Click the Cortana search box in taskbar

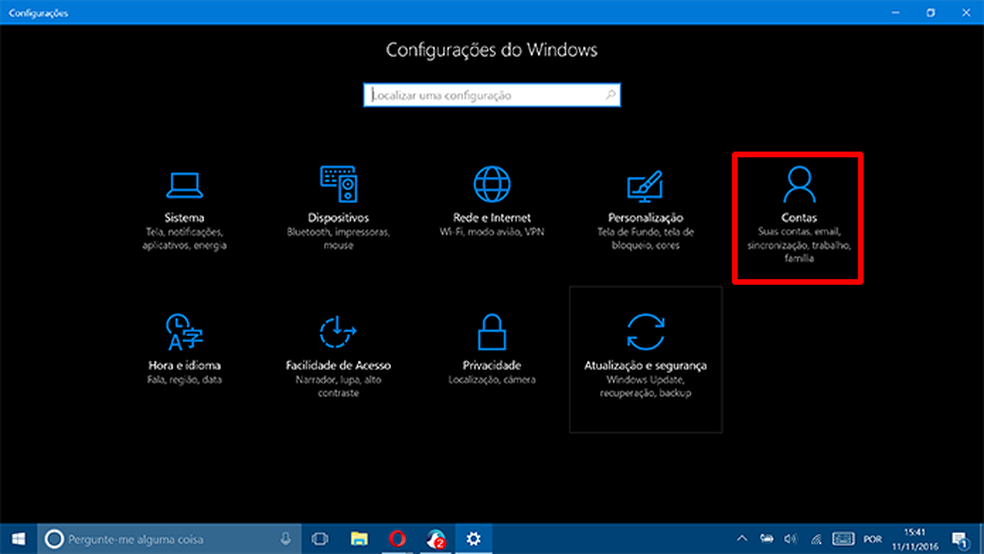169,539
